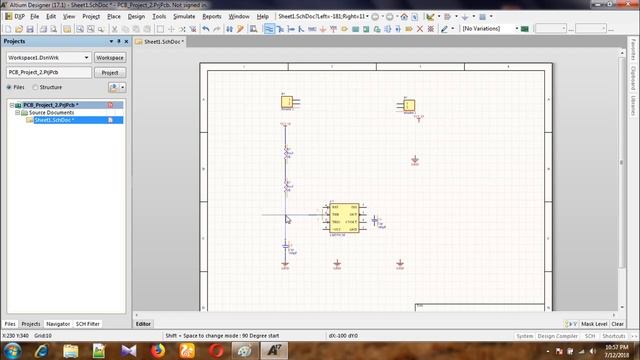Screen dimensions: 640x360
Task: Click the selection rectangle tool icon
Action: [160, 29]
